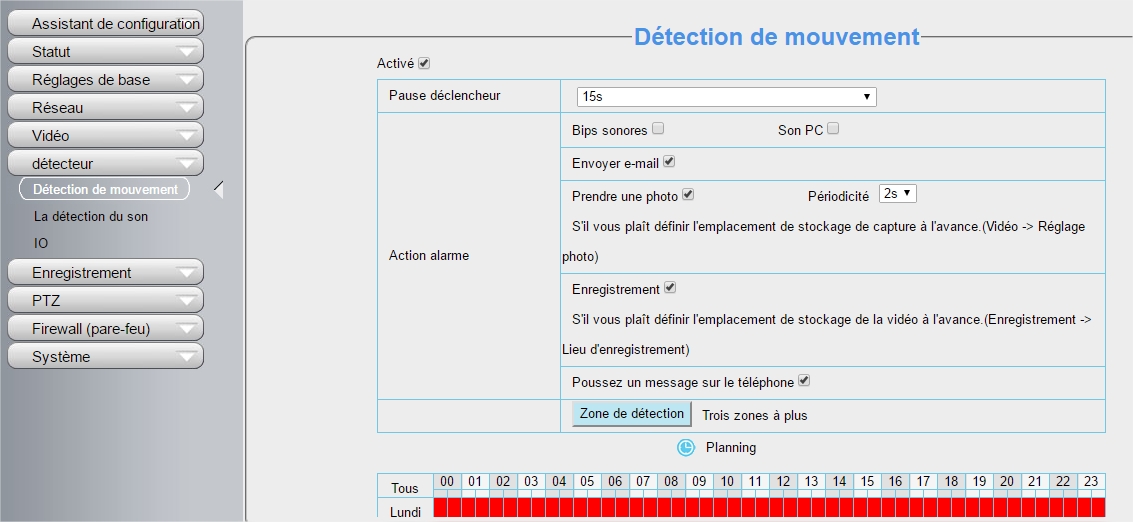Enable the Son PC checkbox
Screen dimensions: 1133x522
tap(833, 129)
